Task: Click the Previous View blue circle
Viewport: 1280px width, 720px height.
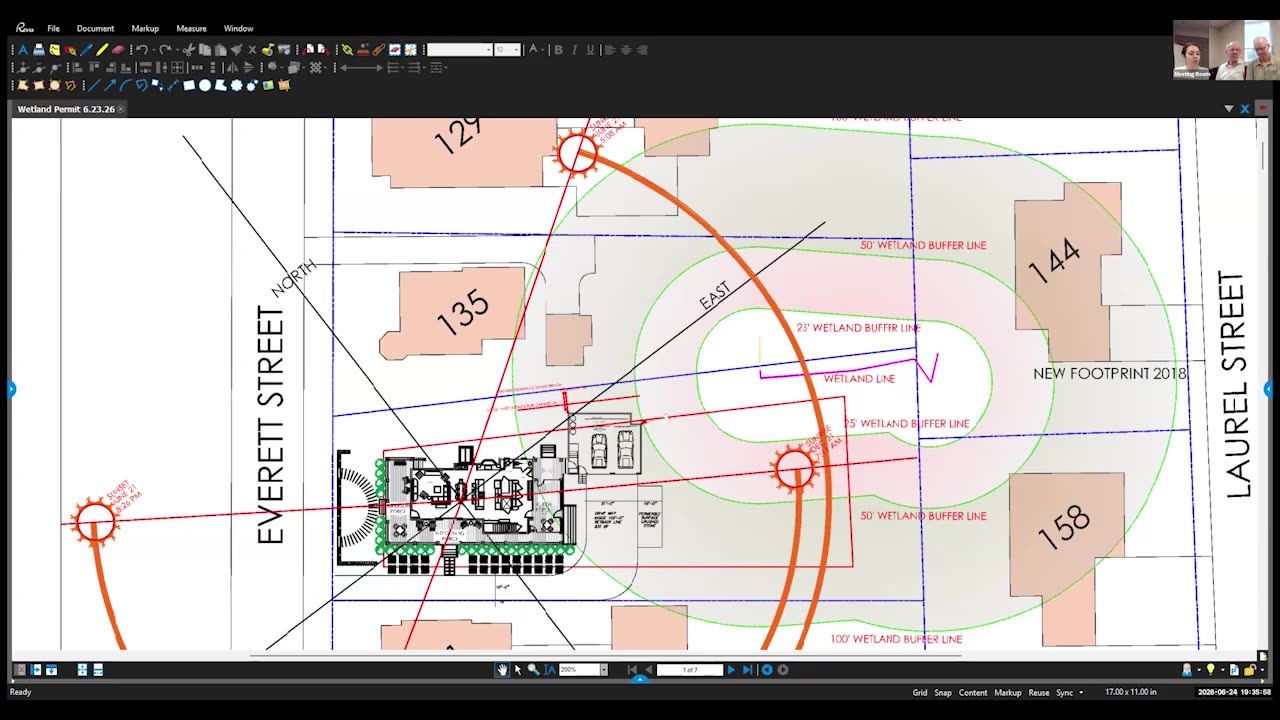Action: pos(767,670)
